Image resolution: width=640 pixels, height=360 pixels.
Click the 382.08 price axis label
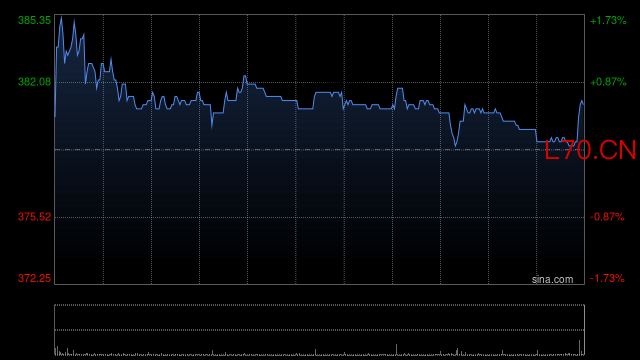[x=35, y=82]
